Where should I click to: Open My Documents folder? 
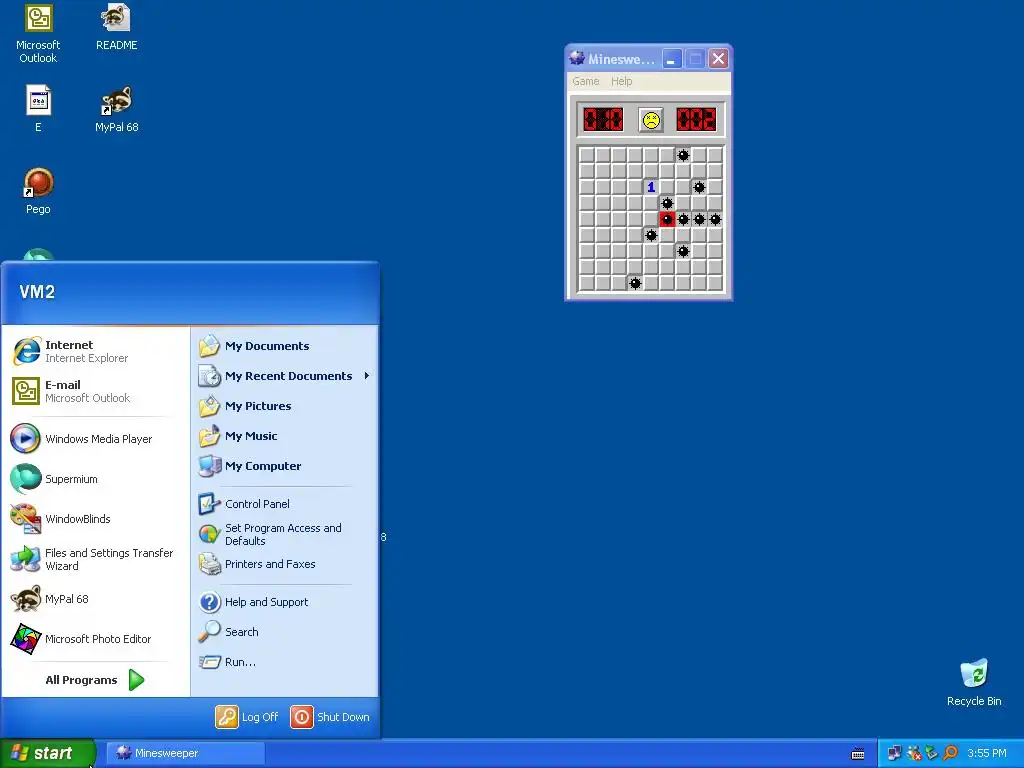(x=285, y=346)
